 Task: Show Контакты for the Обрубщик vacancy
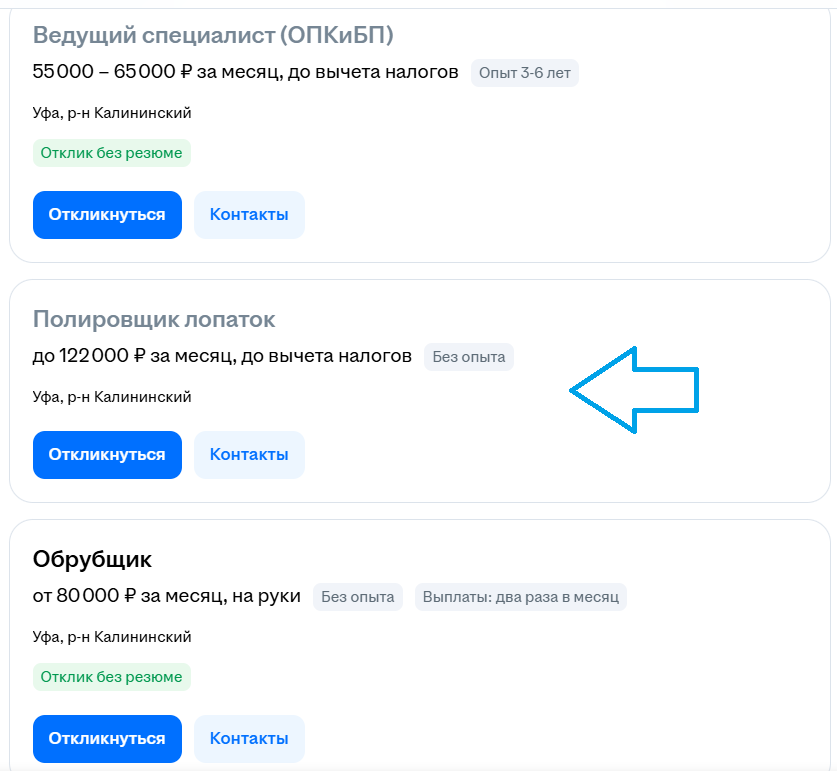[249, 739]
